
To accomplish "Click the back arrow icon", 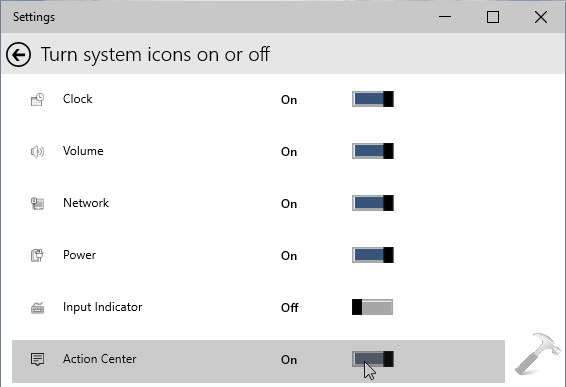I will (18, 55).
